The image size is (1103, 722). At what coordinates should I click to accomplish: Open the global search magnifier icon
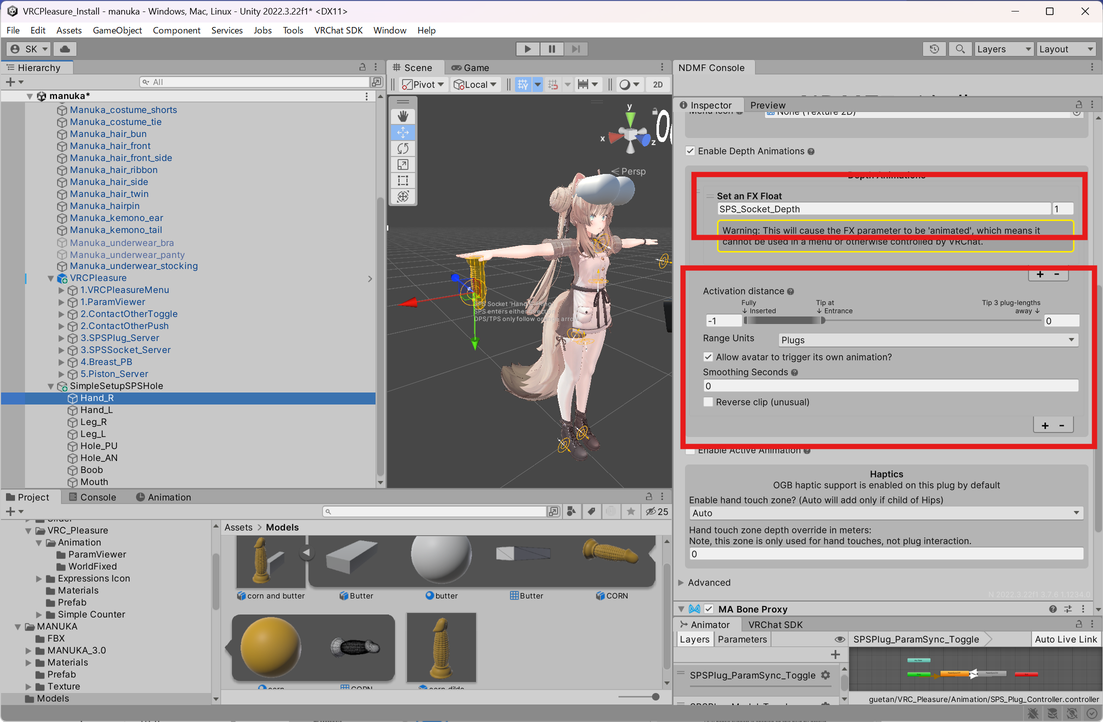pos(959,49)
